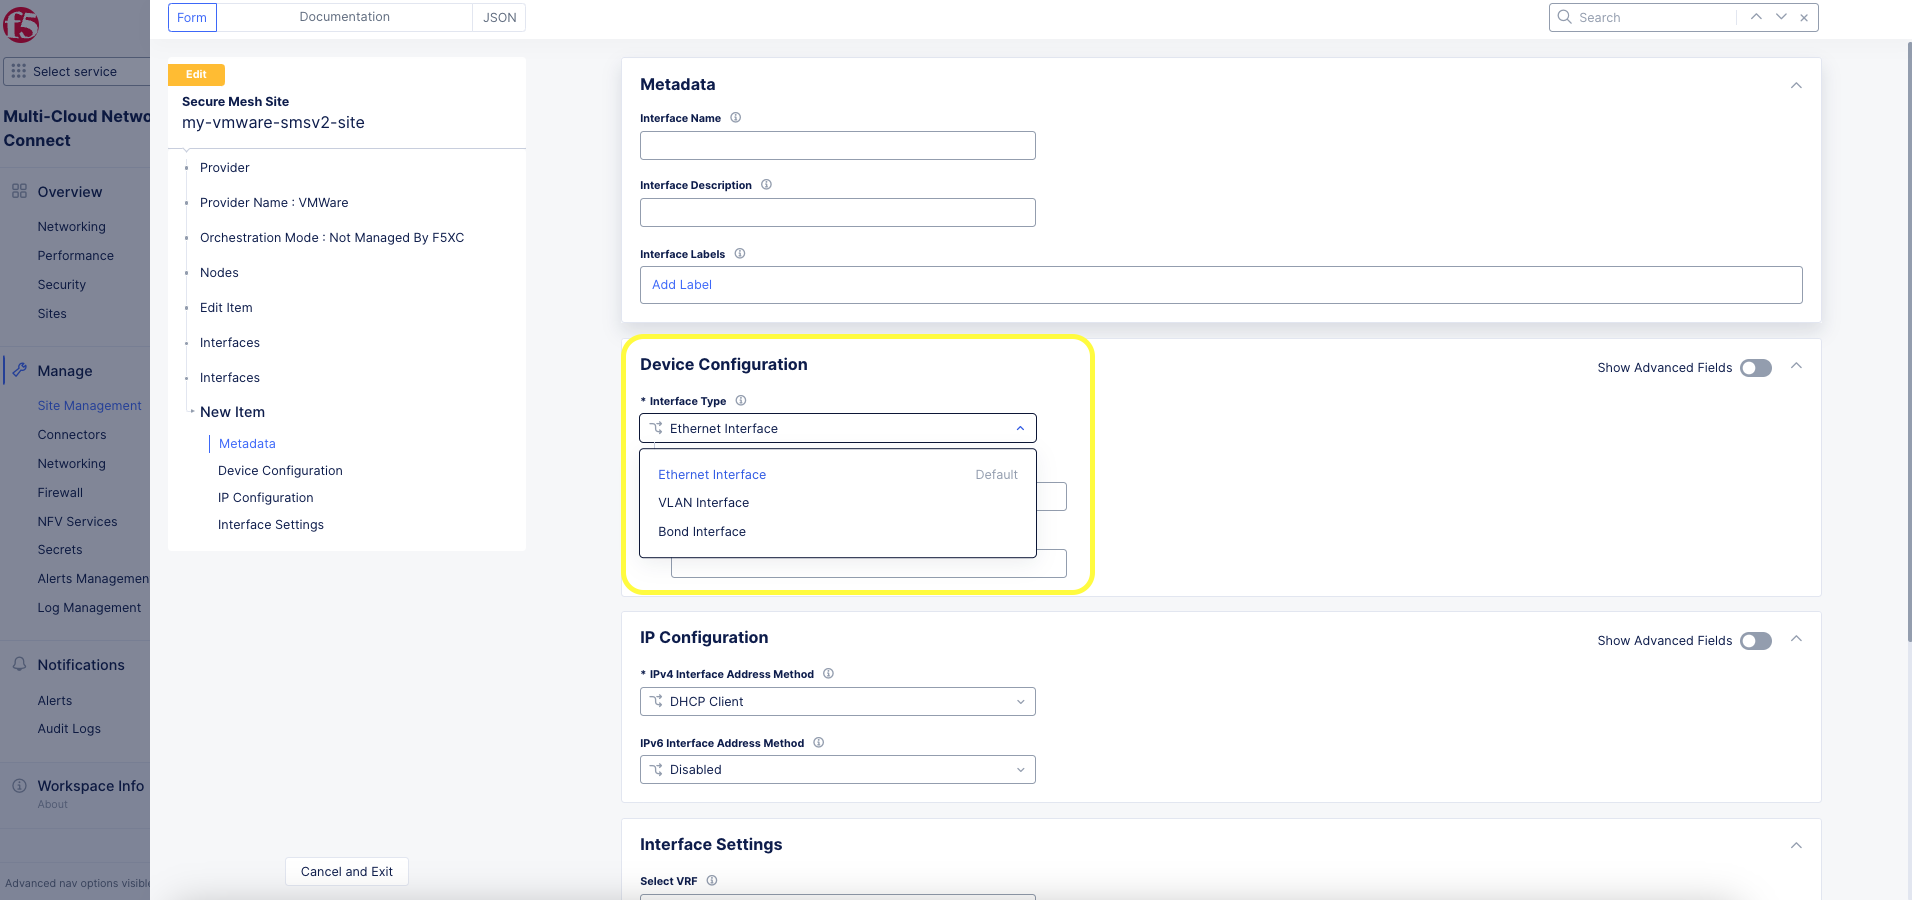Collapse the Metadata section
Image resolution: width=1912 pixels, height=900 pixels.
pos(1796,85)
